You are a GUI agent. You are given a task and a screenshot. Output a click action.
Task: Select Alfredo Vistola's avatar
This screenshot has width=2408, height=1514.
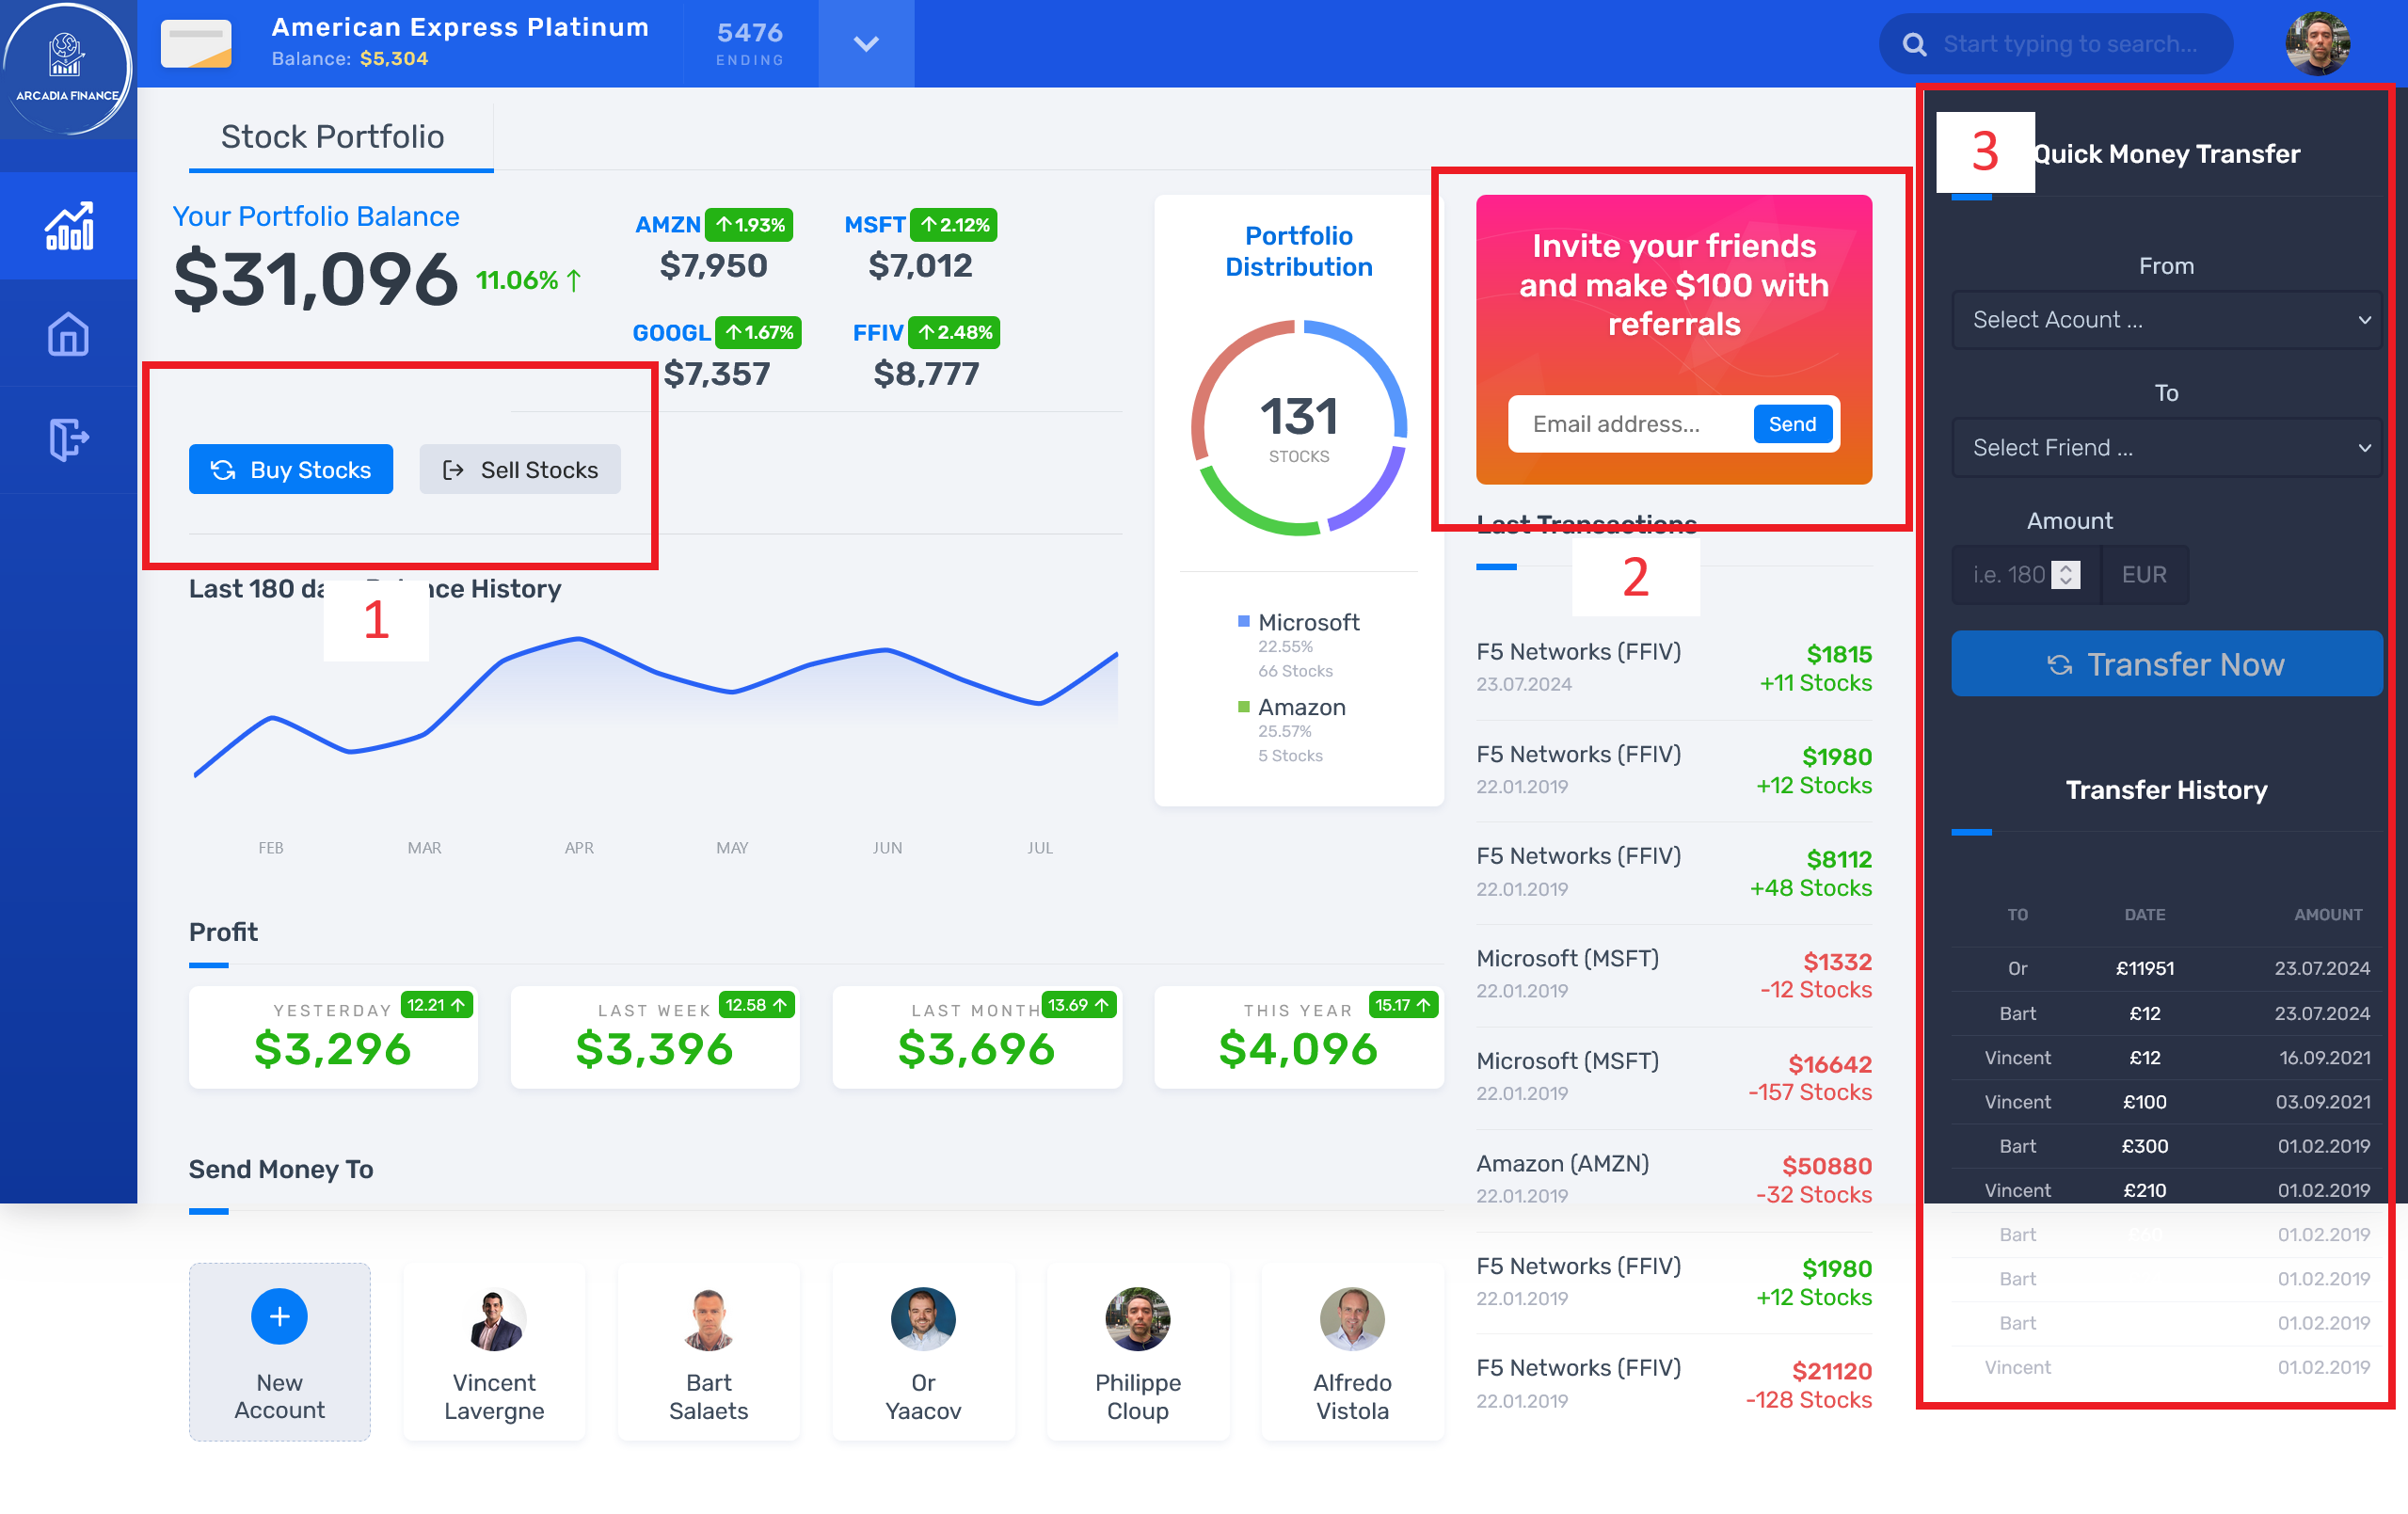1352,1320
